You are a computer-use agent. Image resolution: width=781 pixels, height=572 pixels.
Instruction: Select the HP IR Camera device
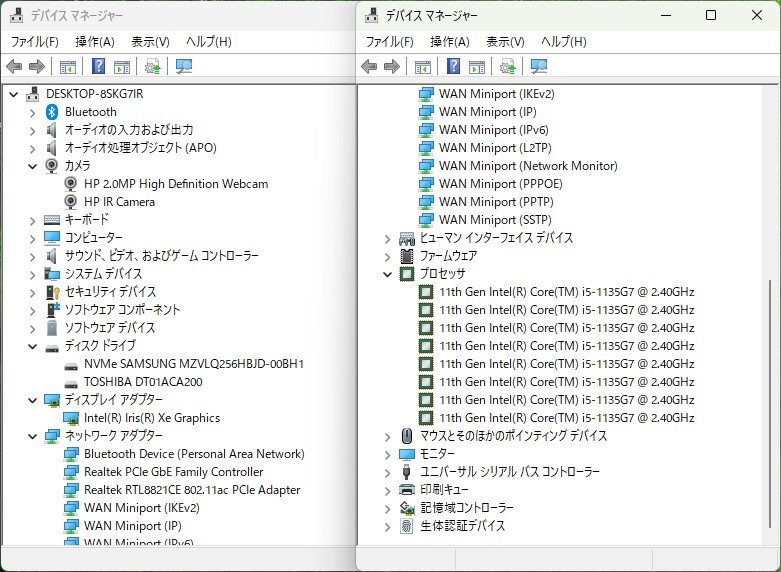click(119, 202)
